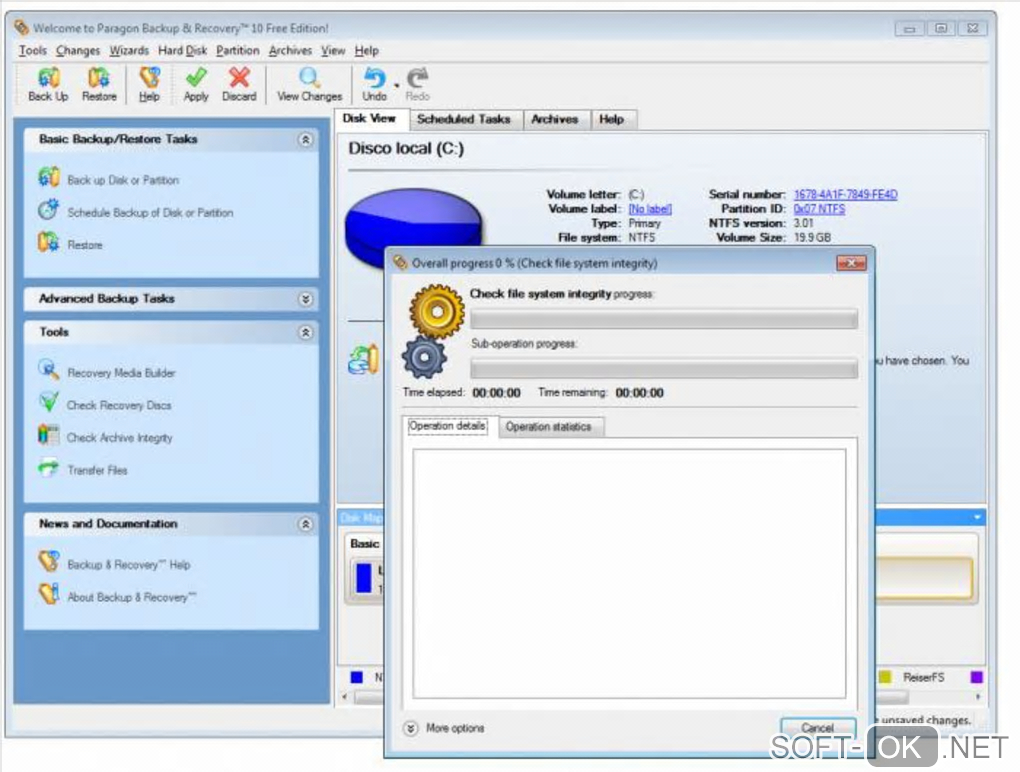Switch to the Disk View tab

click(369, 118)
